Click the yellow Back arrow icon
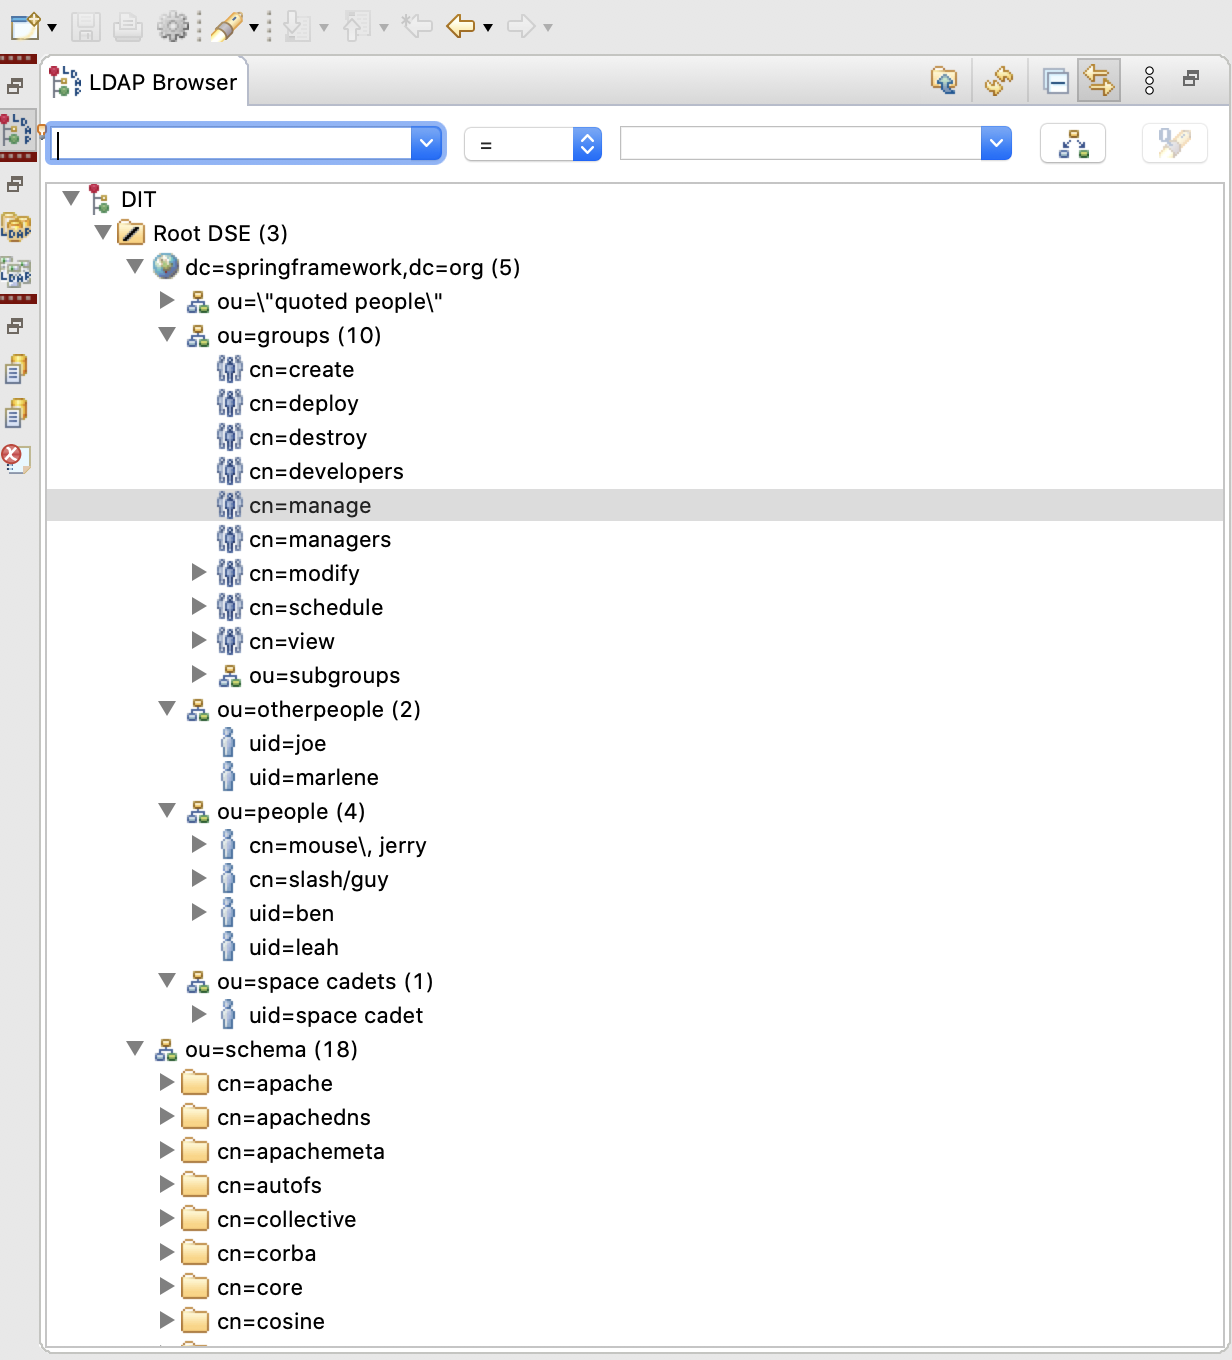The image size is (1232, 1360). [461, 26]
